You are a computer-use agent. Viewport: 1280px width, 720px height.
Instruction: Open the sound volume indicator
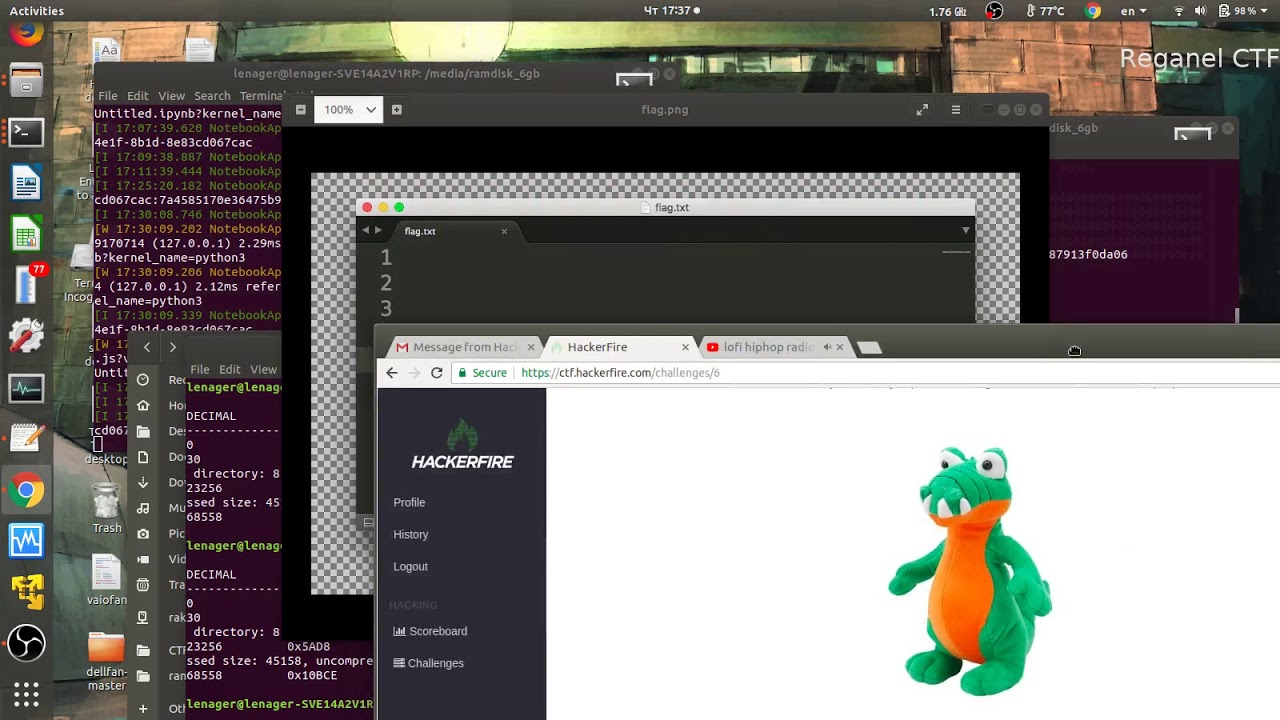click(1200, 11)
